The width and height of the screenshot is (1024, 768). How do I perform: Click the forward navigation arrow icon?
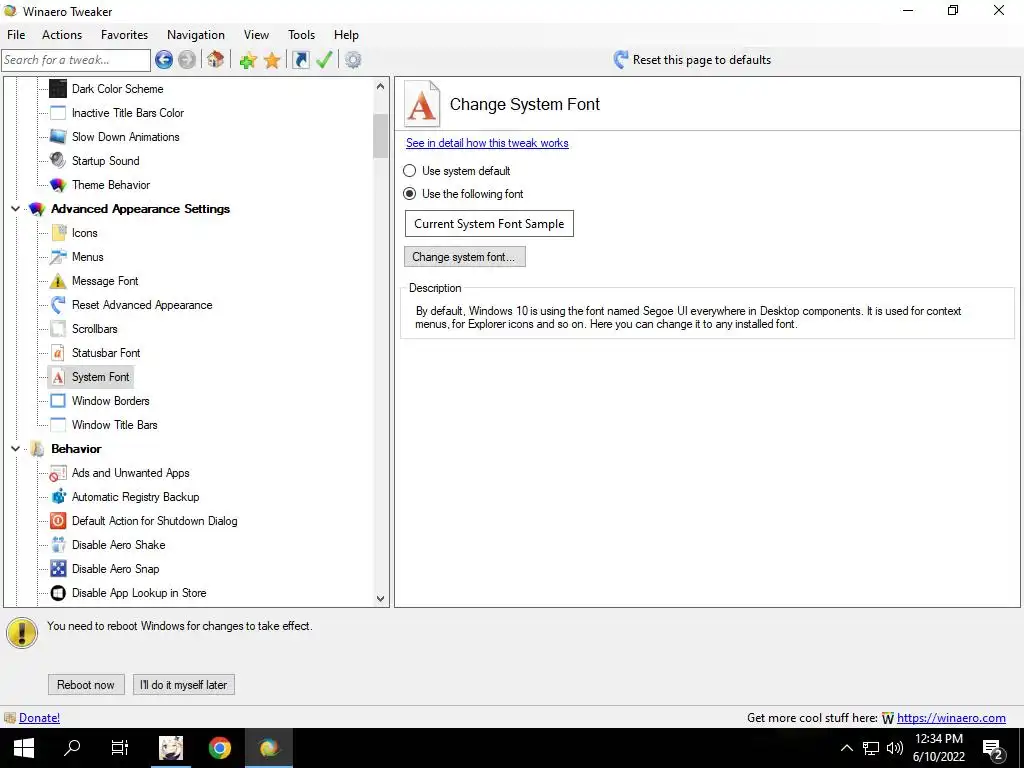click(187, 60)
